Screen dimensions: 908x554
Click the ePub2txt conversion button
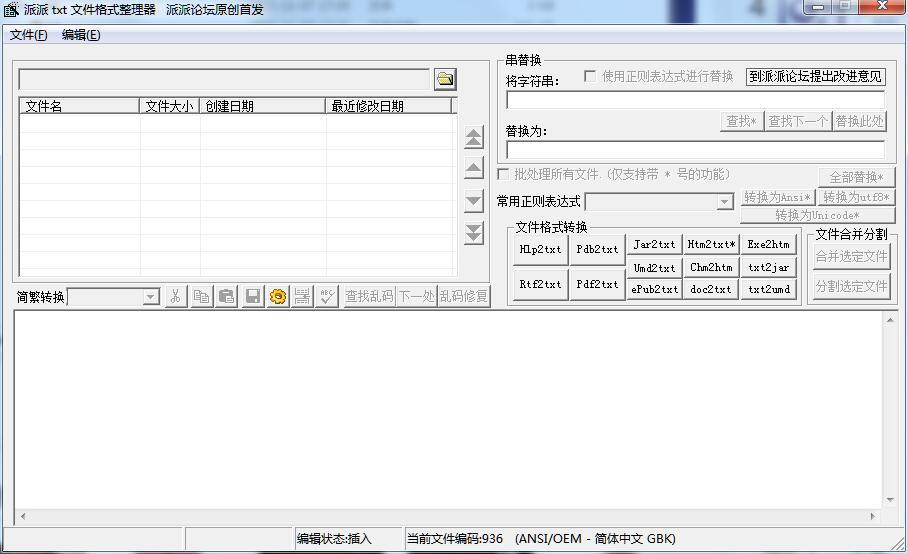click(x=654, y=289)
